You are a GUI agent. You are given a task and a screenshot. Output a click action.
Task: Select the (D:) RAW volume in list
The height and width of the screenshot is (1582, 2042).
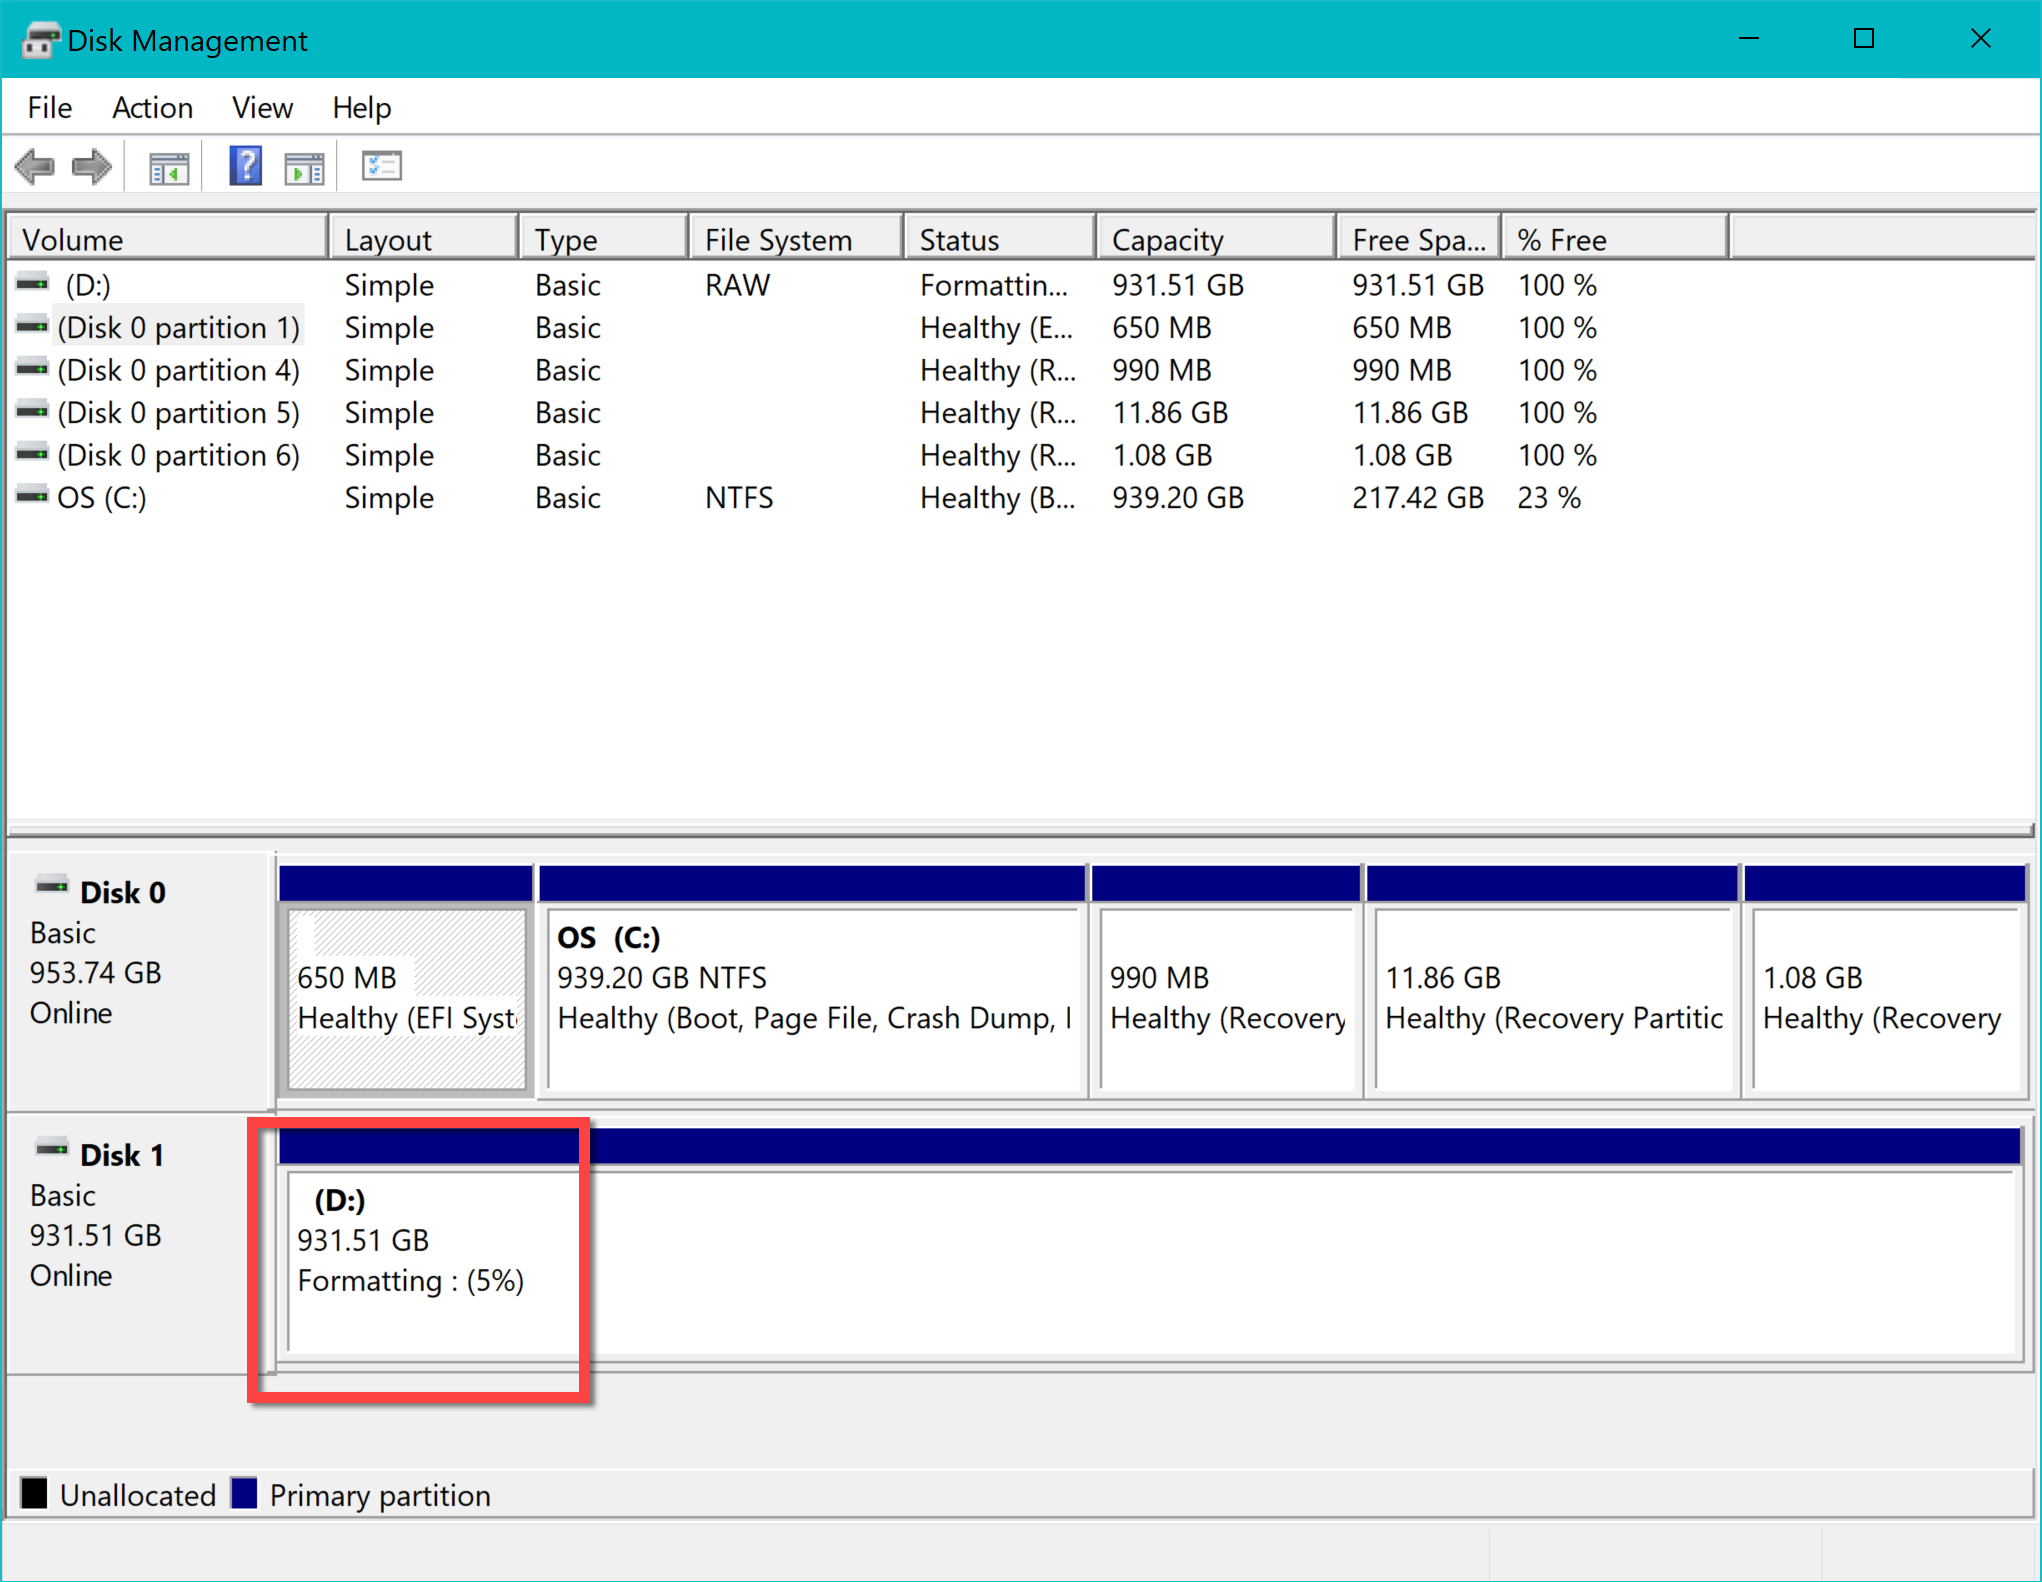tap(88, 285)
